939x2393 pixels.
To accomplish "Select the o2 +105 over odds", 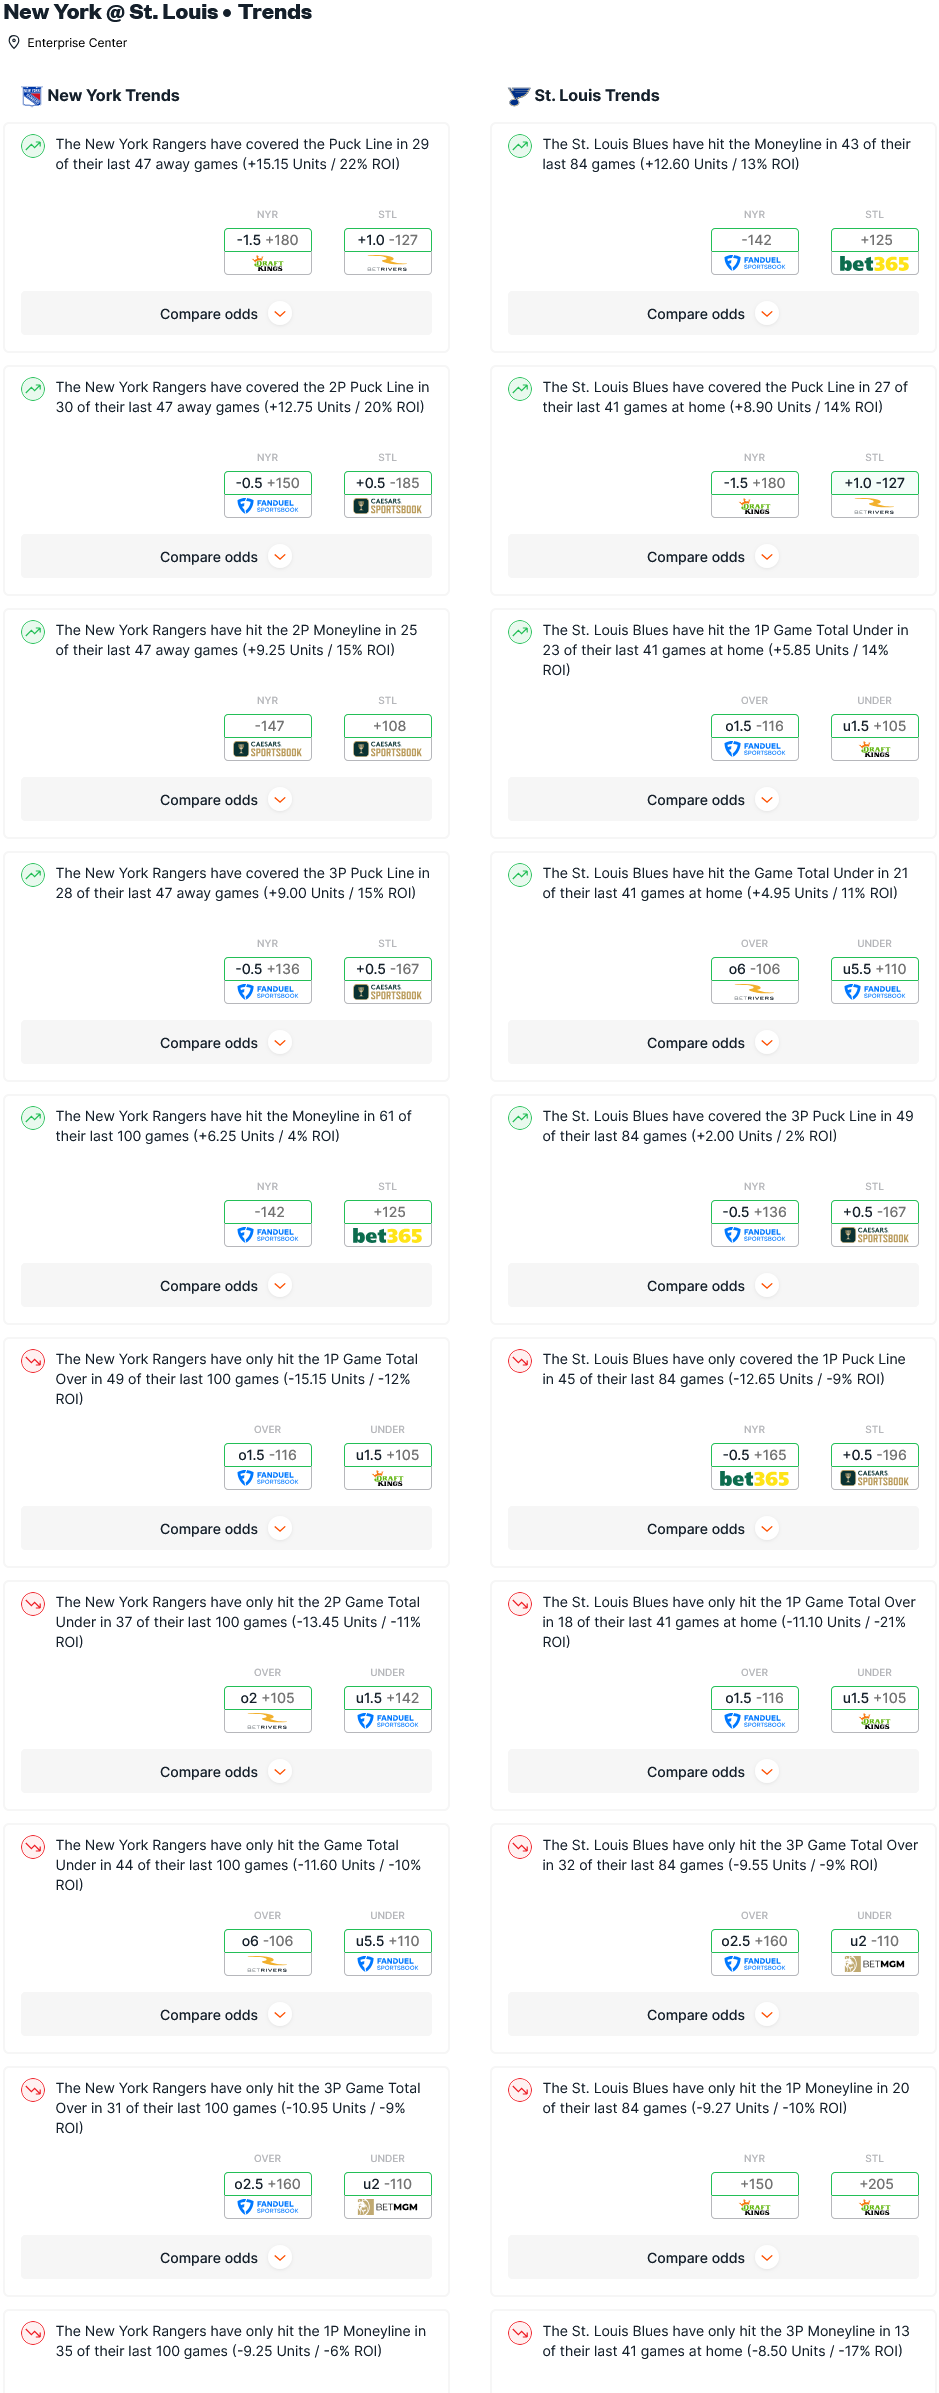I will tap(267, 1698).
